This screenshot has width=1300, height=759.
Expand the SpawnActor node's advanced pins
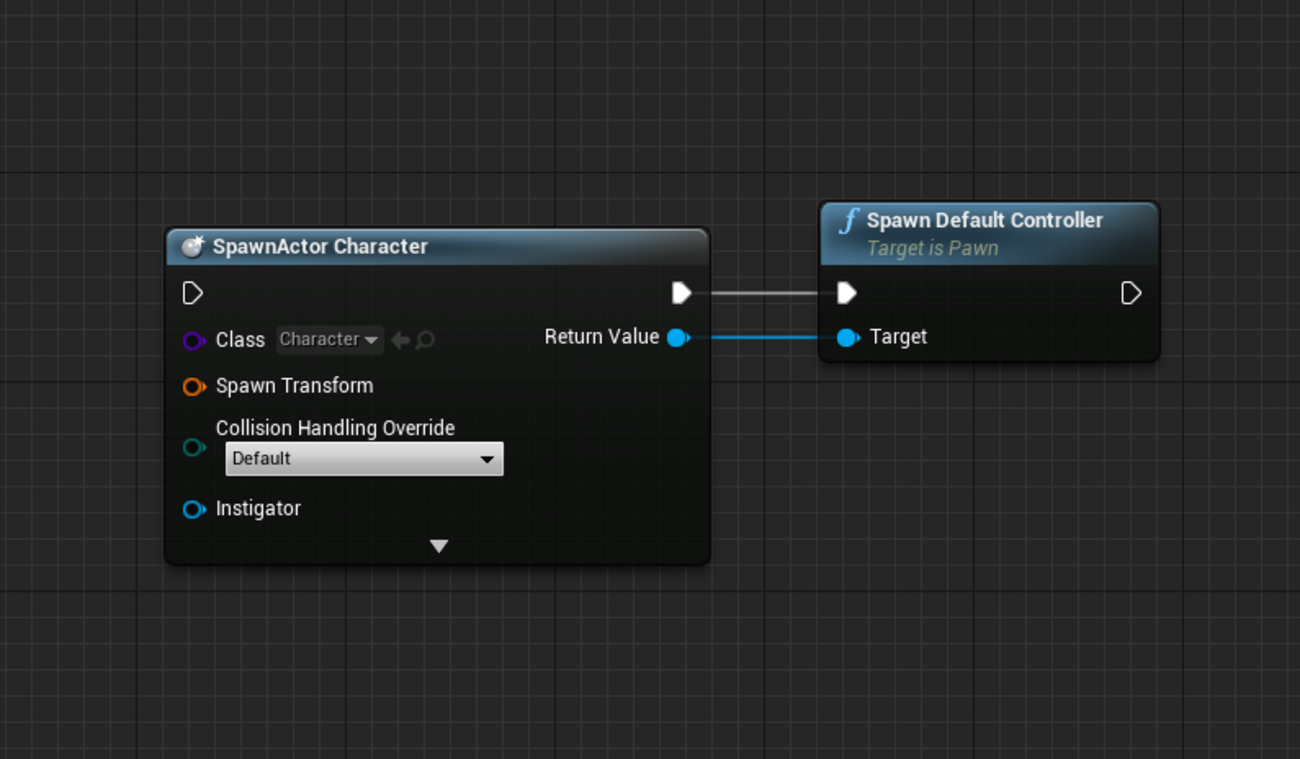click(x=438, y=546)
